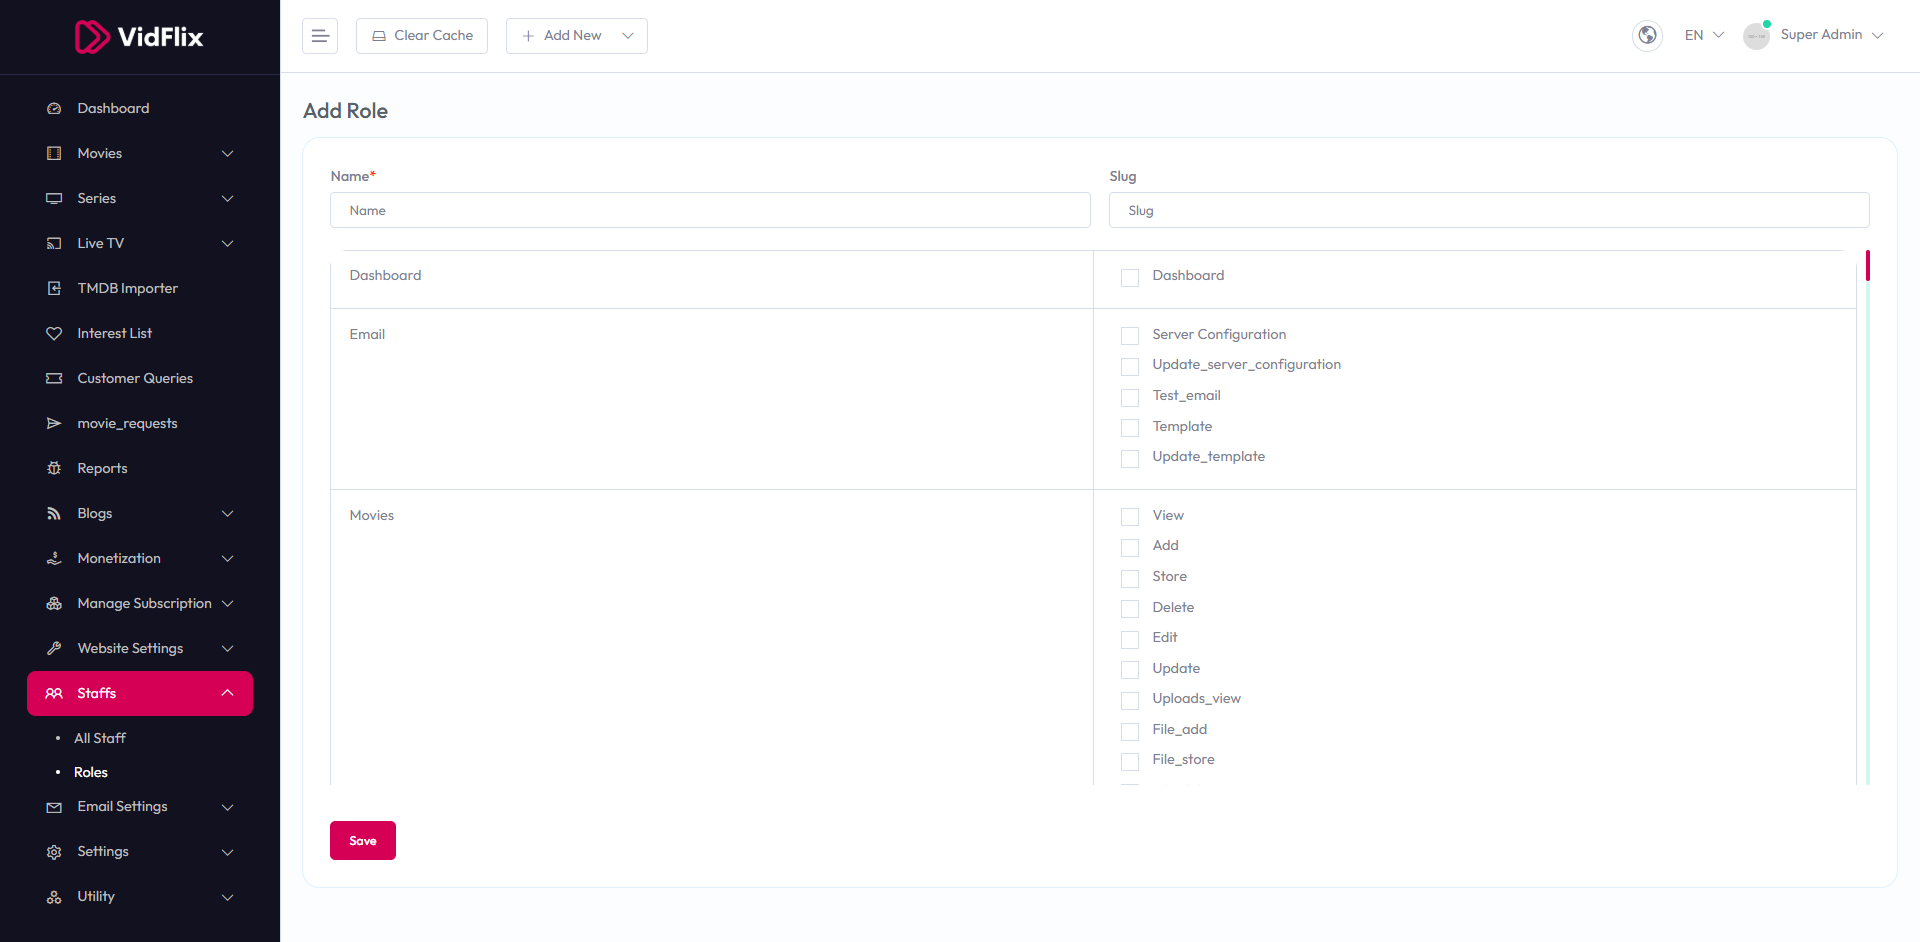The height and width of the screenshot is (942, 1920).
Task: Click the TMDB Importer sidebar icon
Action: point(54,288)
